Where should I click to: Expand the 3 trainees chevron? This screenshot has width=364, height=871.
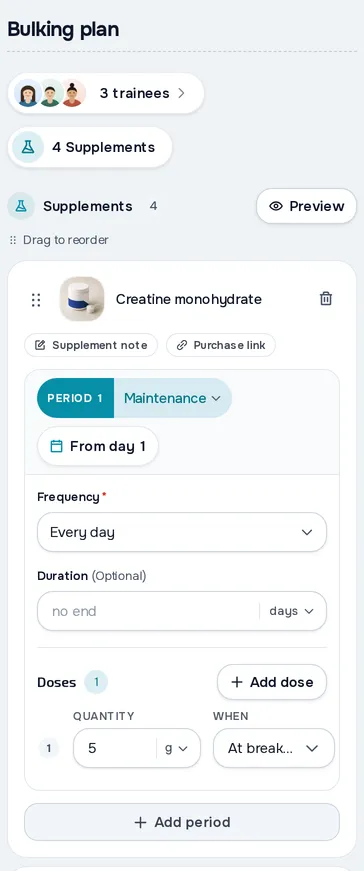point(181,93)
